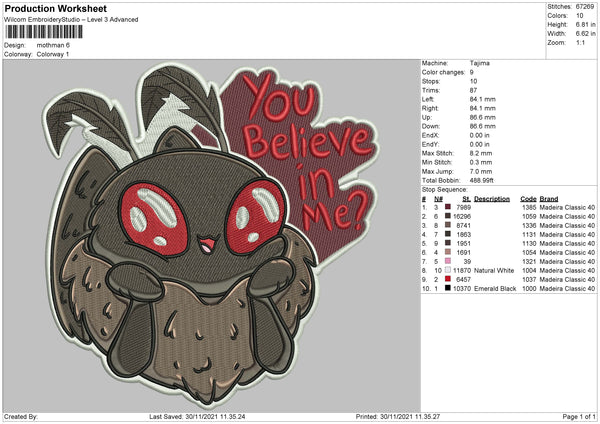Image resolution: width=600 pixels, height=424 pixels.
Task: Click thread code '1000' in the table
Action: click(529, 289)
